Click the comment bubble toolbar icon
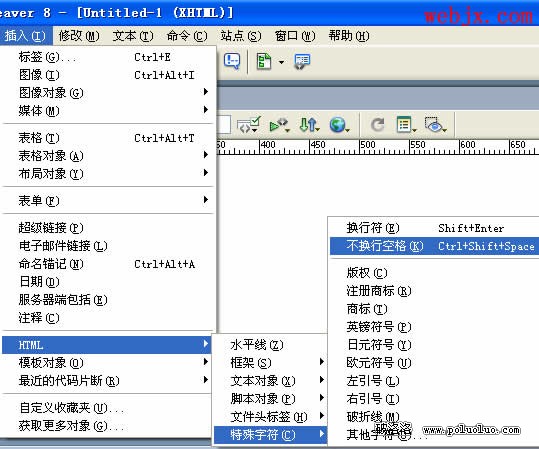539x449 pixels. tap(232, 62)
